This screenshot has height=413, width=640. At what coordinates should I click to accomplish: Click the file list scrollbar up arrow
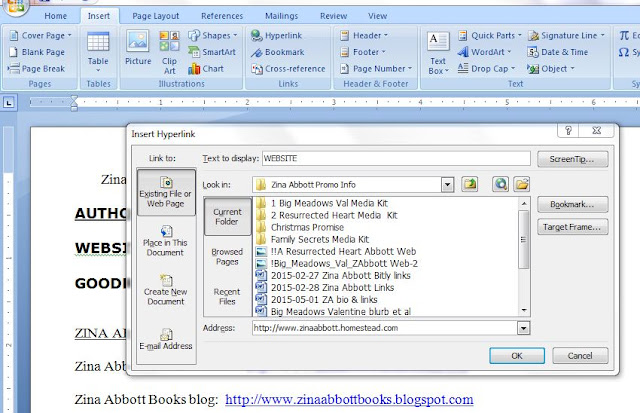pyautogui.click(x=524, y=203)
